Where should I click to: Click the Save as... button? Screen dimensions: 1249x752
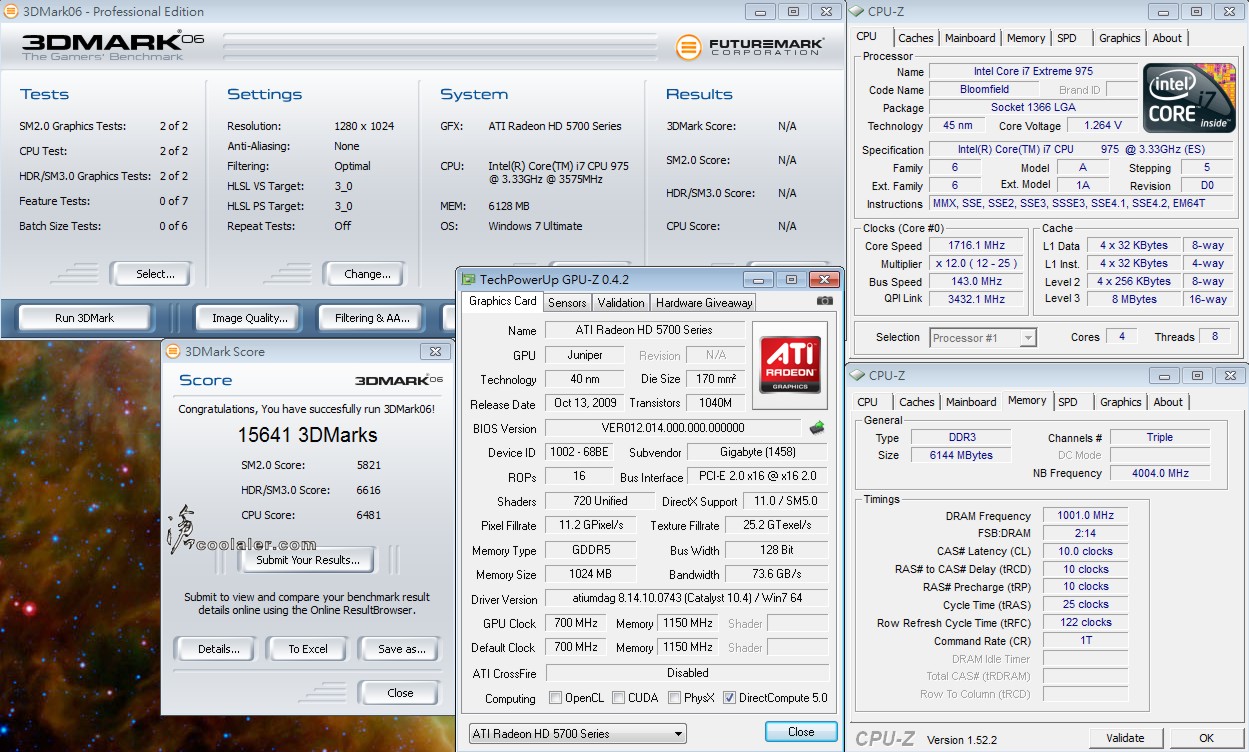coord(401,649)
